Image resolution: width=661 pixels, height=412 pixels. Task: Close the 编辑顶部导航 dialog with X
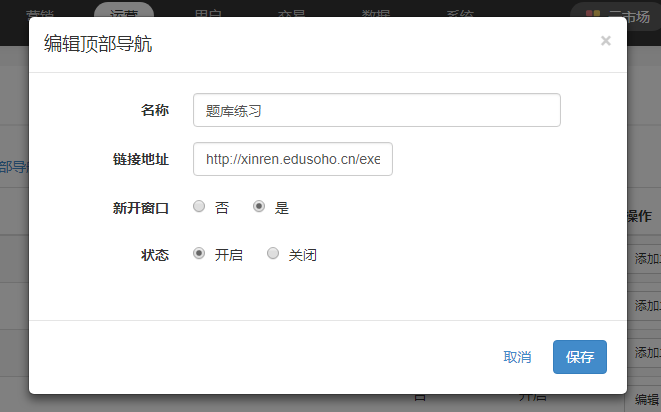[x=605, y=41]
